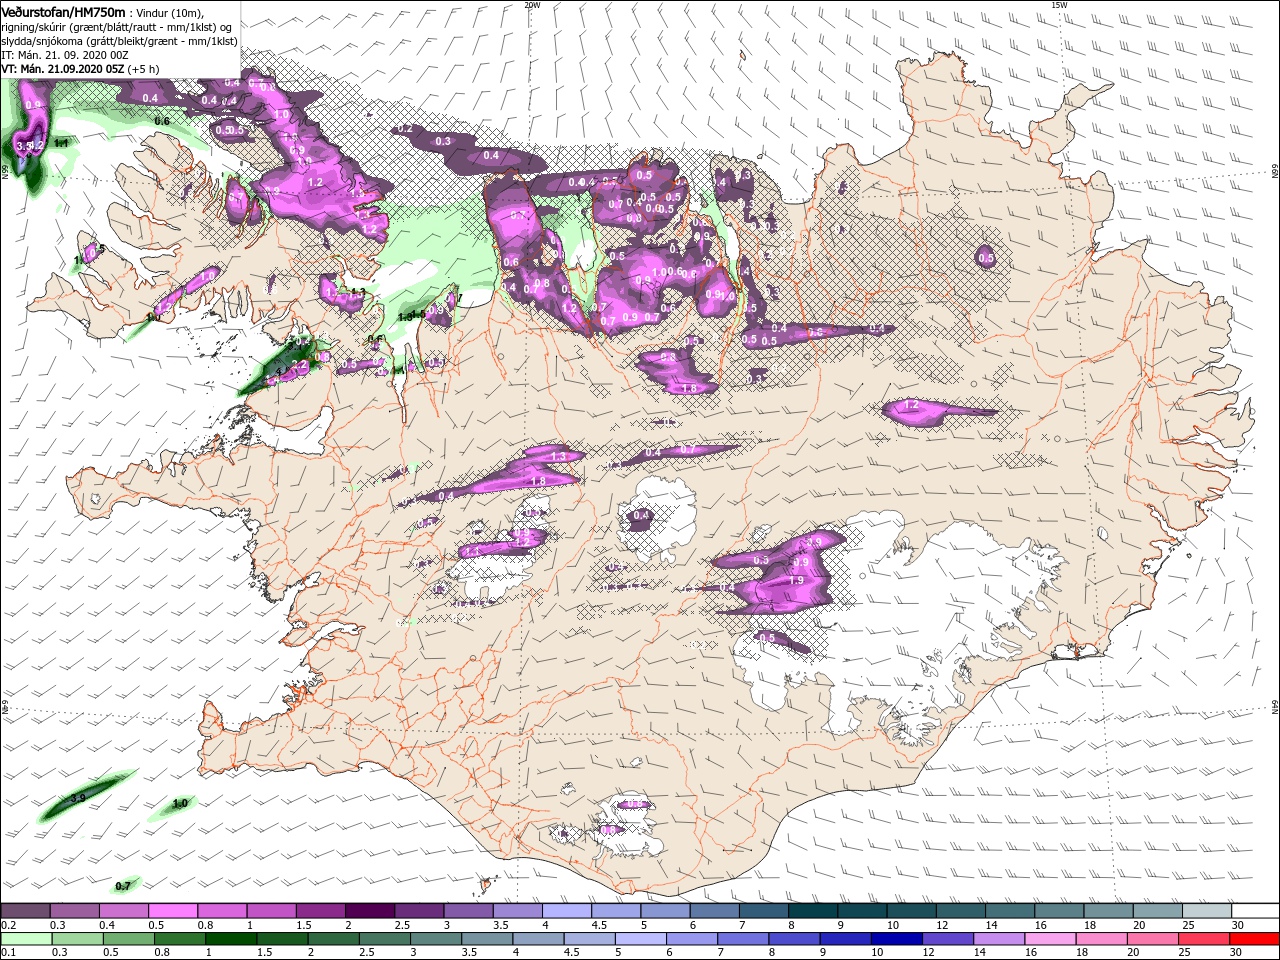This screenshot has width=1280, height=960.
Task: Pick the red 30 rain legend swatch
Action: click(1253, 939)
